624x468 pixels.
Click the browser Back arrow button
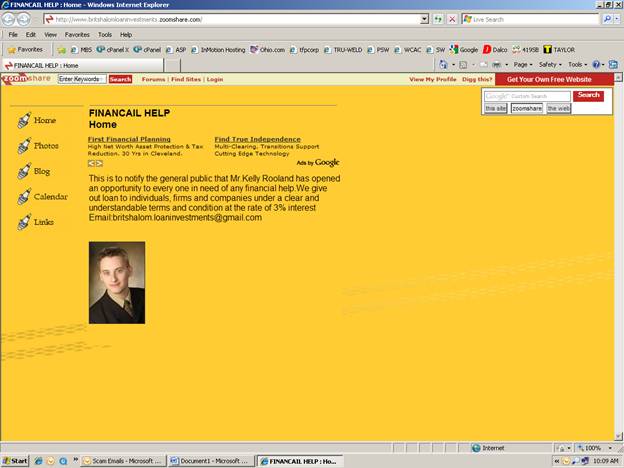pos(9,19)
